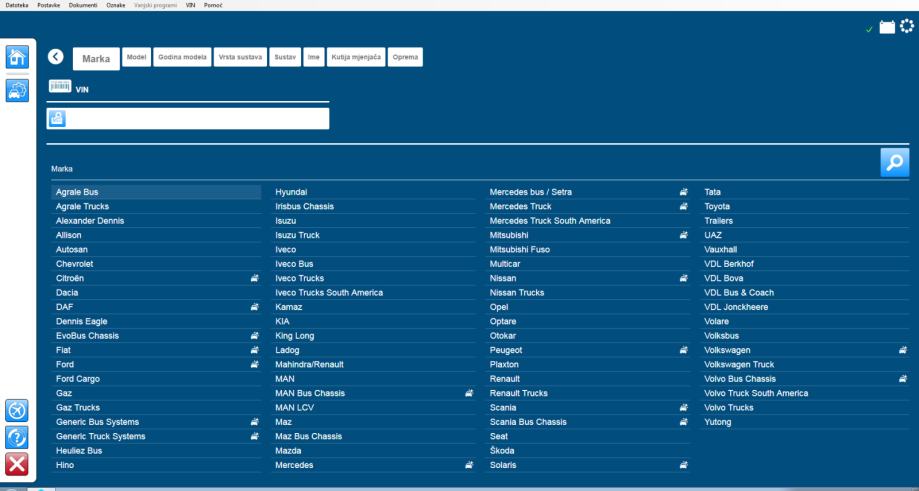Viewport: 919px width, 491px height.
Task: Click the vehicle icon beside Fiat
Action: click(254, 350)
